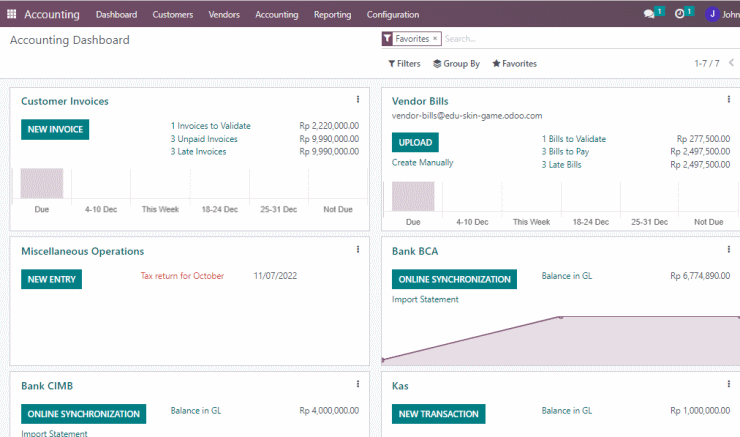
Task: Open 1 Bills to Validate link
Action: tap(574, 139)
